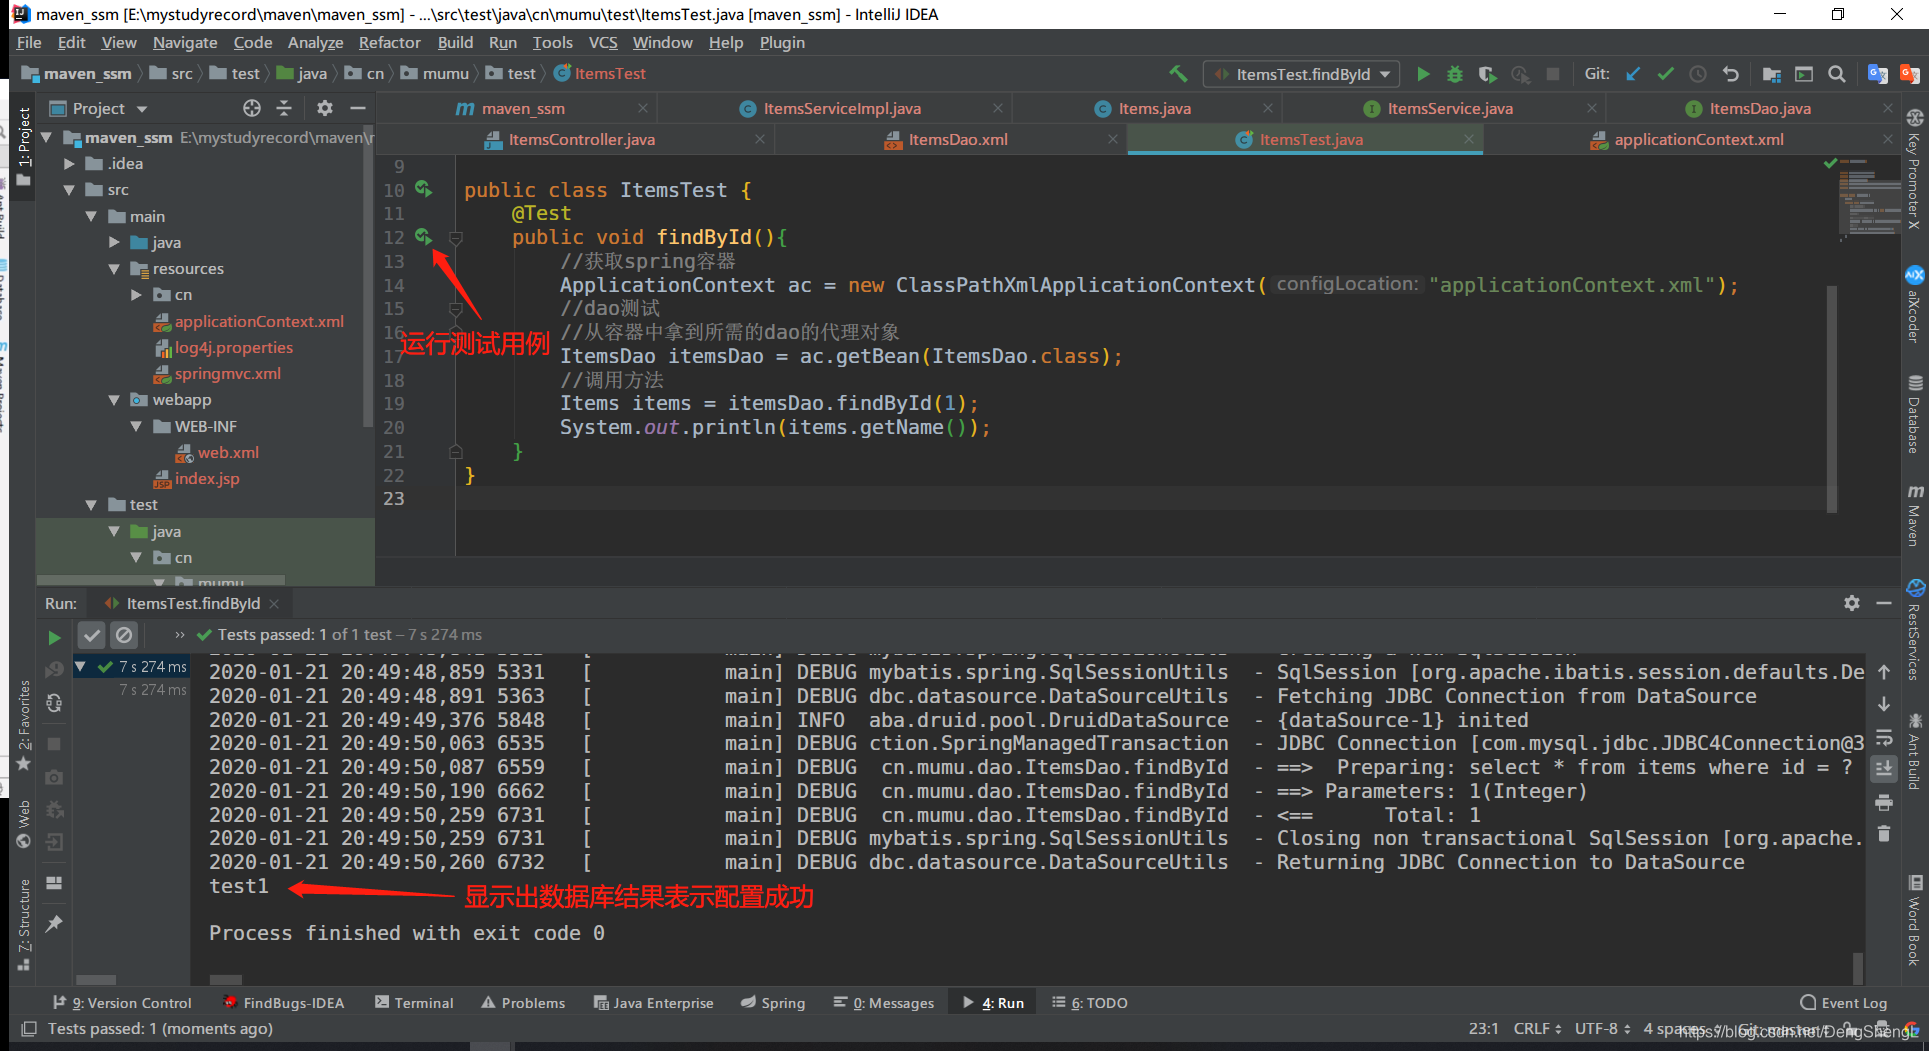Open Search Everywhere magnifier icon
The width and height of the screenshot is (1929, 1051).
point(1837,74)
